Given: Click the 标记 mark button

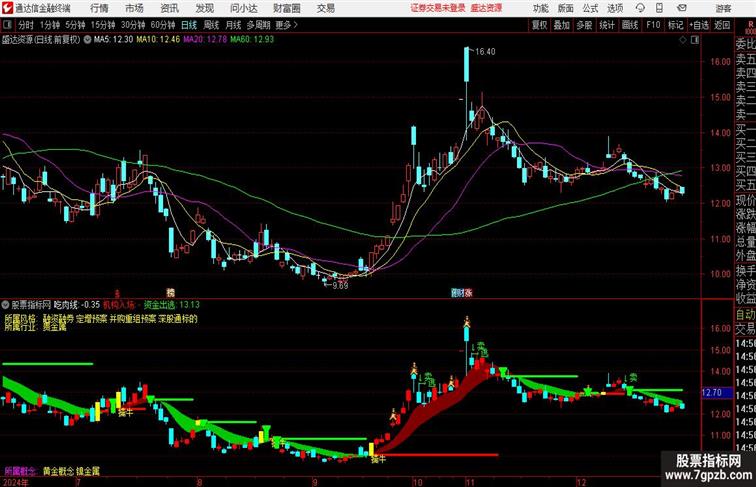Looking at the screenshot, I should point(675,25).
